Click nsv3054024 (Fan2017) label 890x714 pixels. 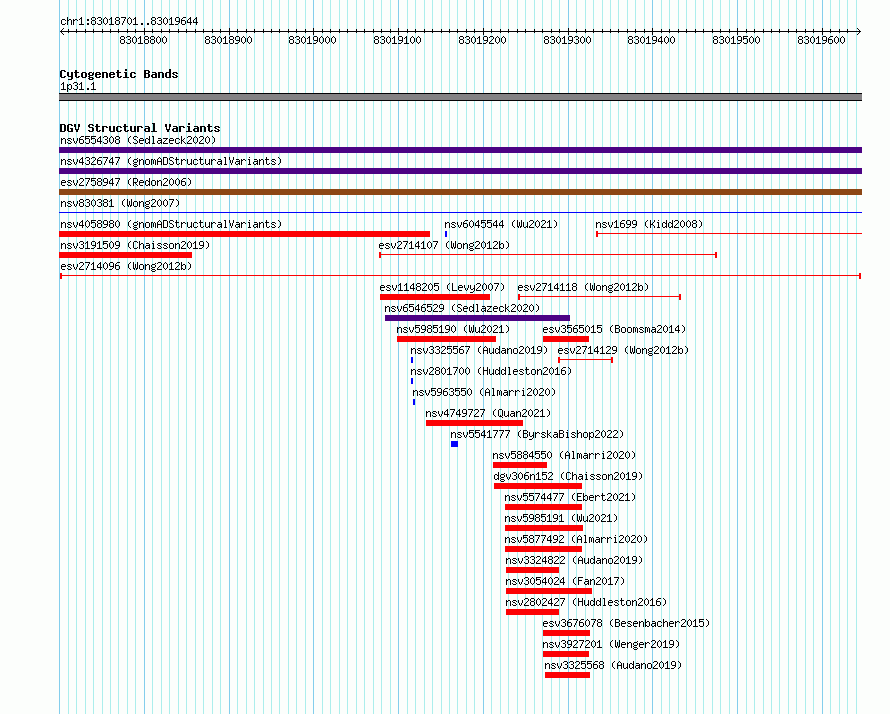(565, 581)
